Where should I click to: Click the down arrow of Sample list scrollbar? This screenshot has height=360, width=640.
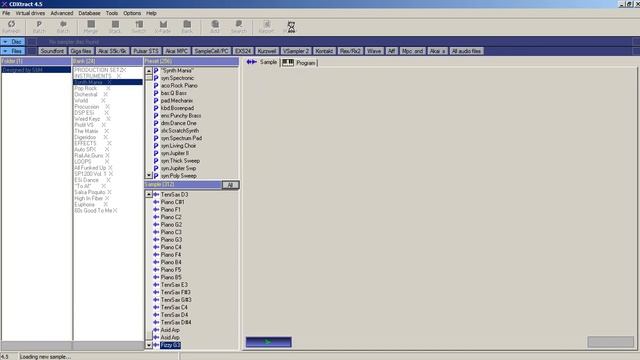click(x=149, y=345)
